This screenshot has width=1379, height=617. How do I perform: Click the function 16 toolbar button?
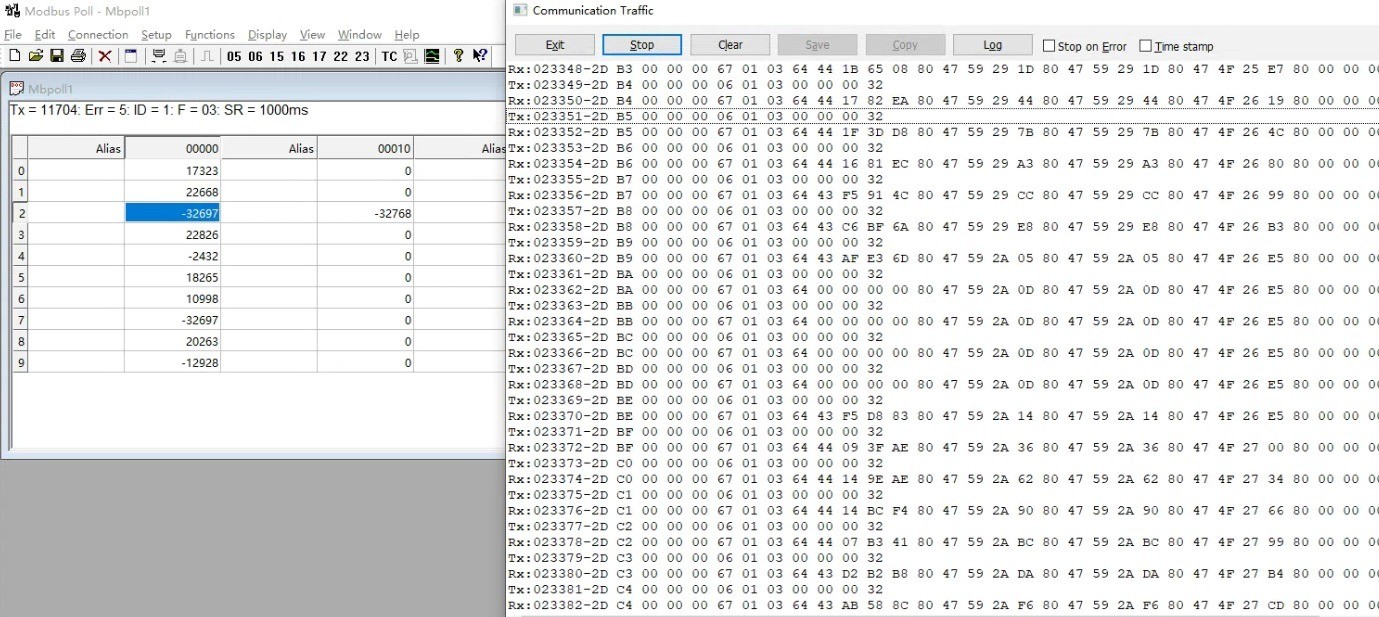tap(298, 56)
